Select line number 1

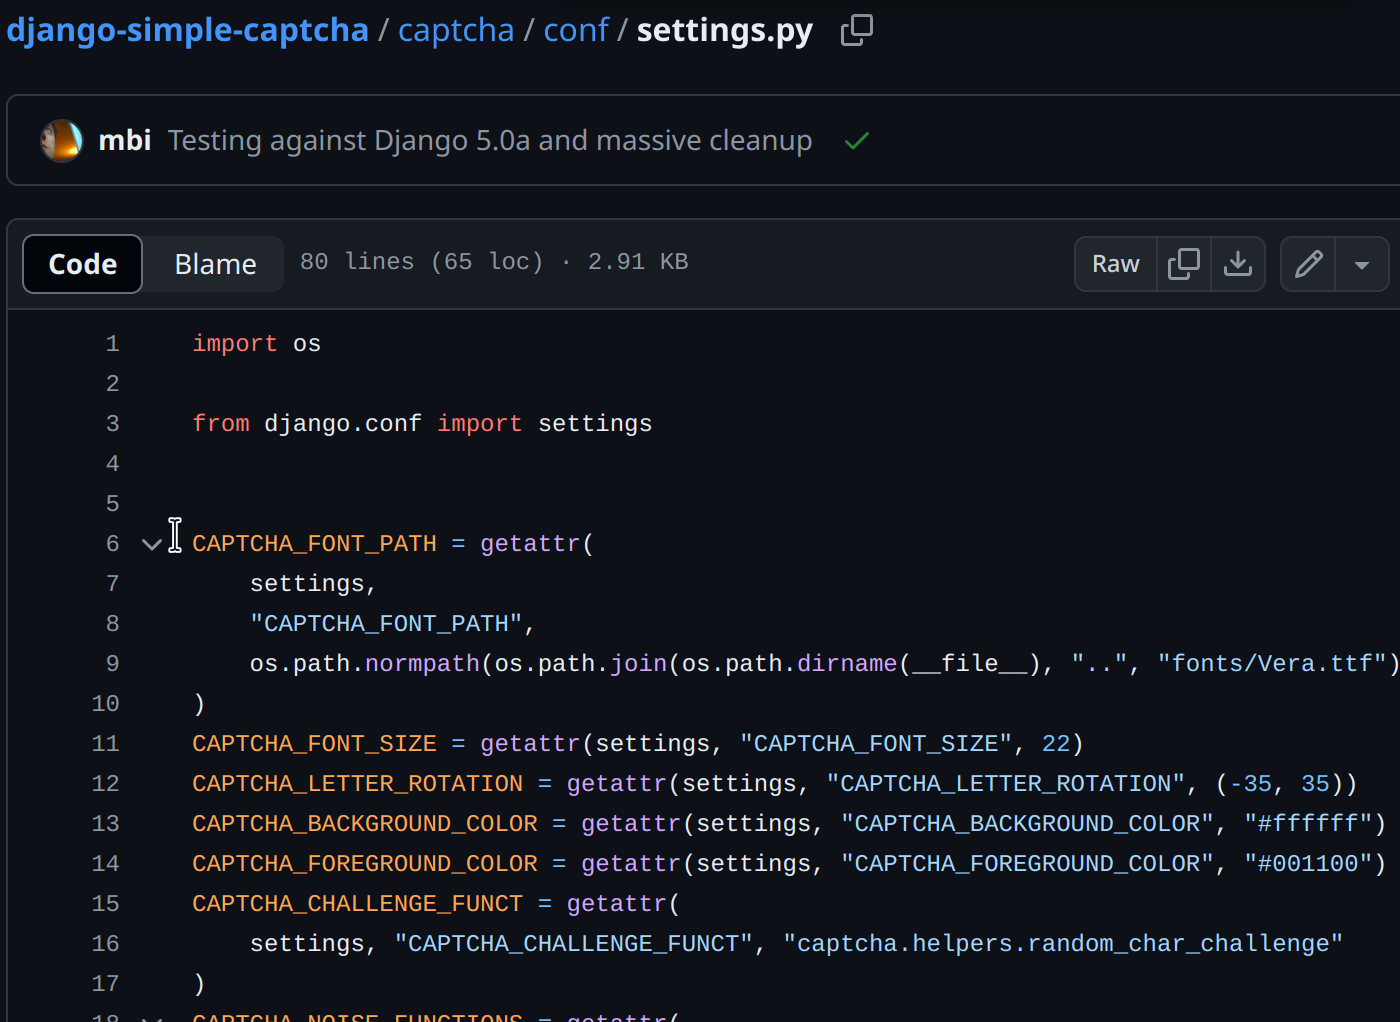(113, 344)
